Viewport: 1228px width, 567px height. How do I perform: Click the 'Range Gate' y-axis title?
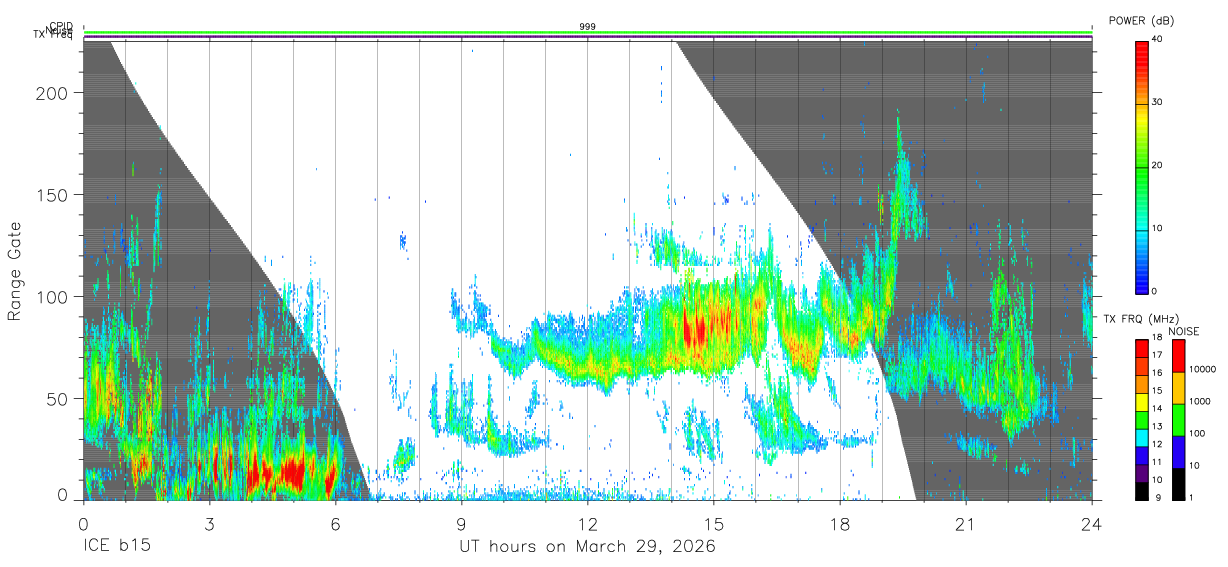click(x=16, y=271)
